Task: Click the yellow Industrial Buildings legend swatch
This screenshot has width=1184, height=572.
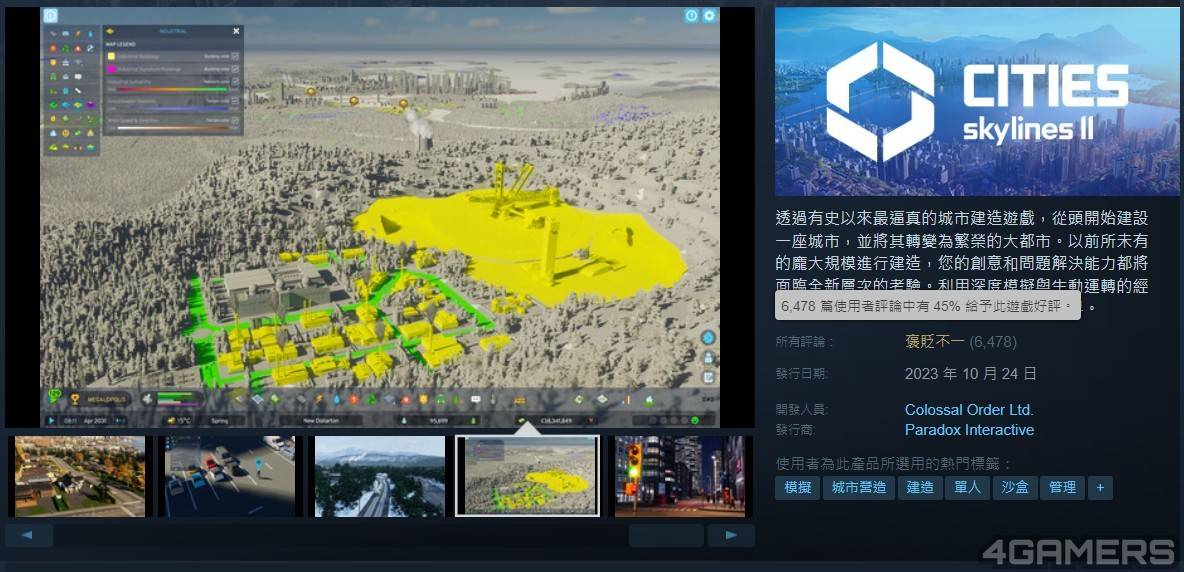Action: 111,57
